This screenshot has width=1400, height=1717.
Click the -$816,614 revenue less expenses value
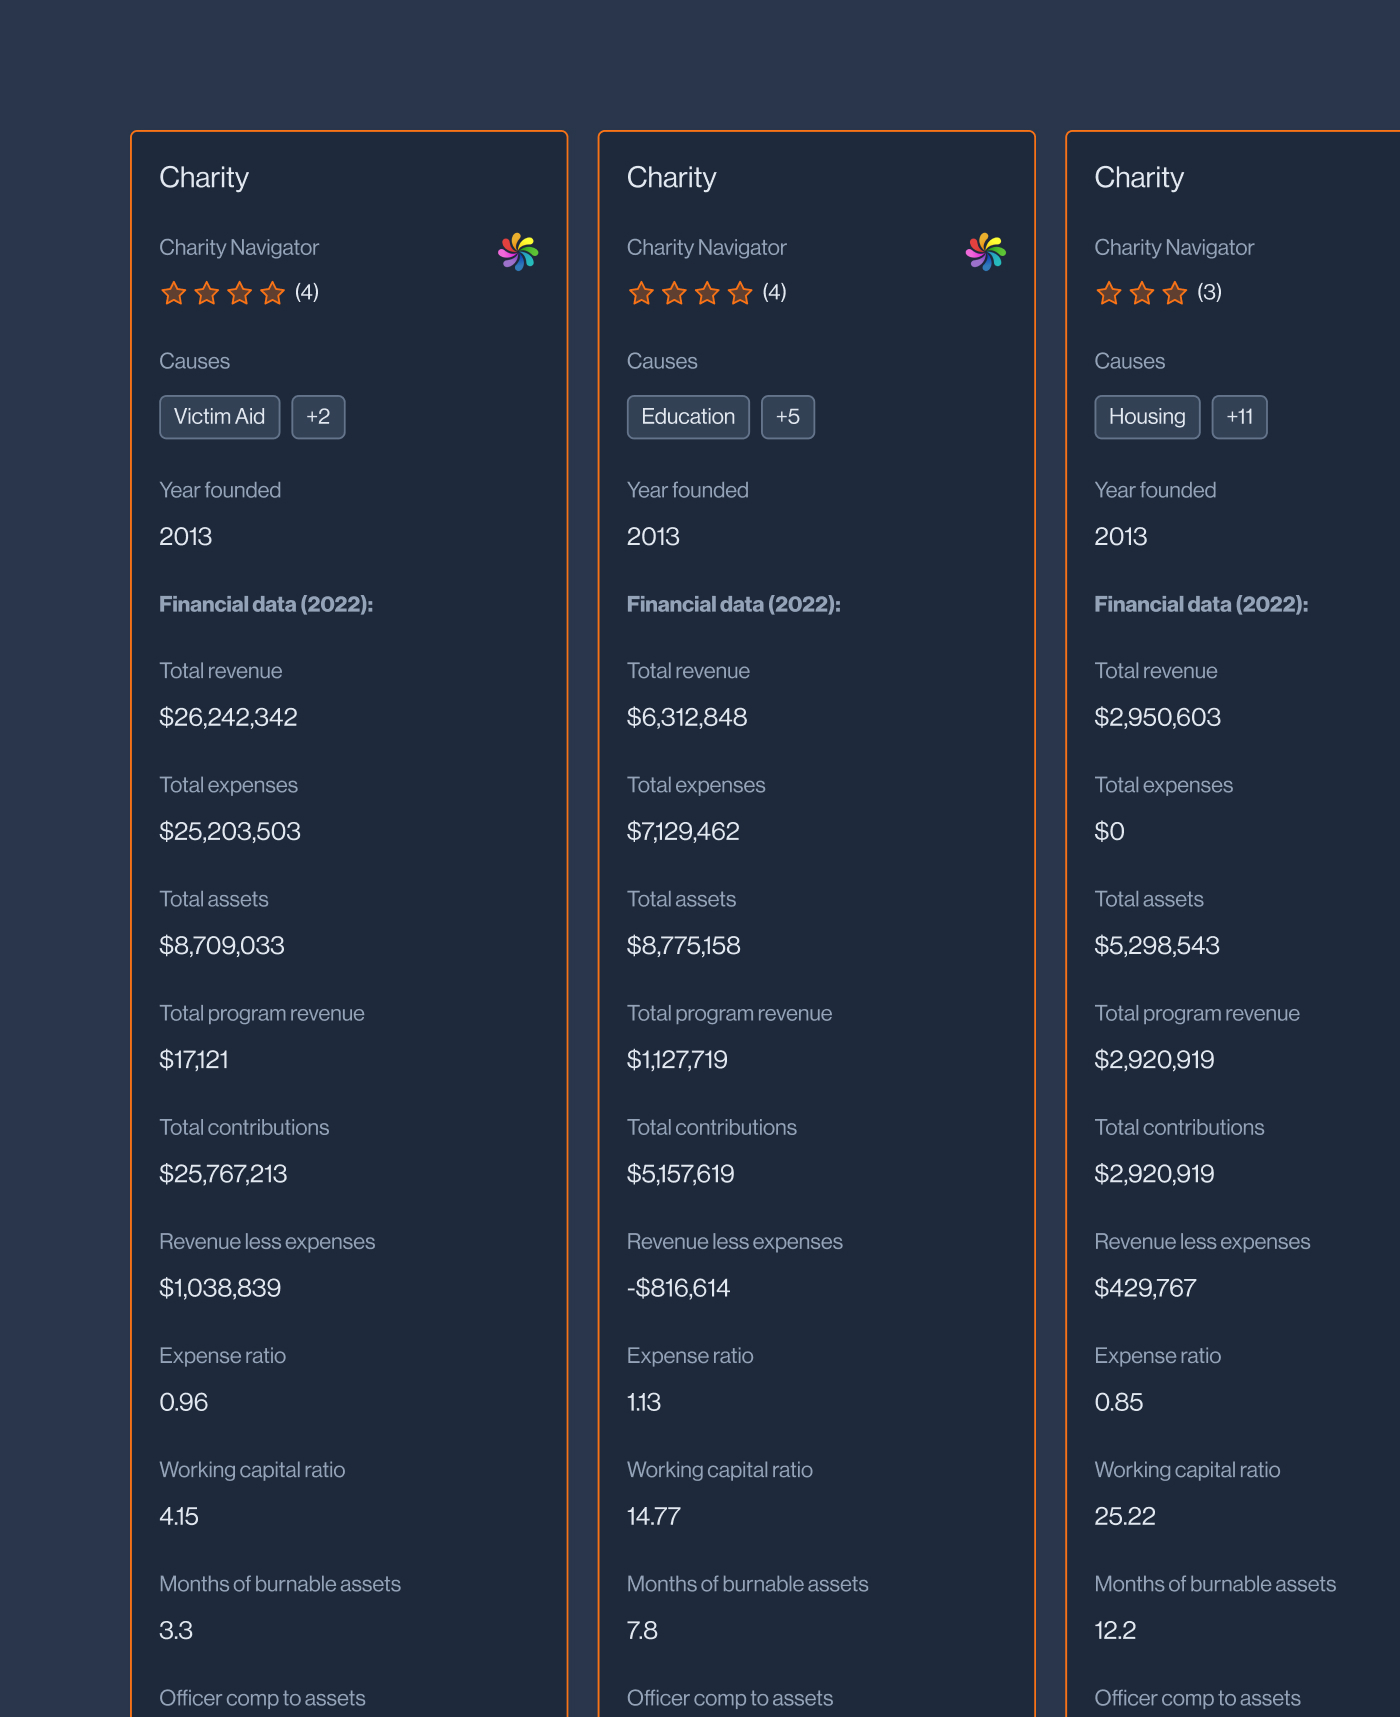(x=678, y=1288)
